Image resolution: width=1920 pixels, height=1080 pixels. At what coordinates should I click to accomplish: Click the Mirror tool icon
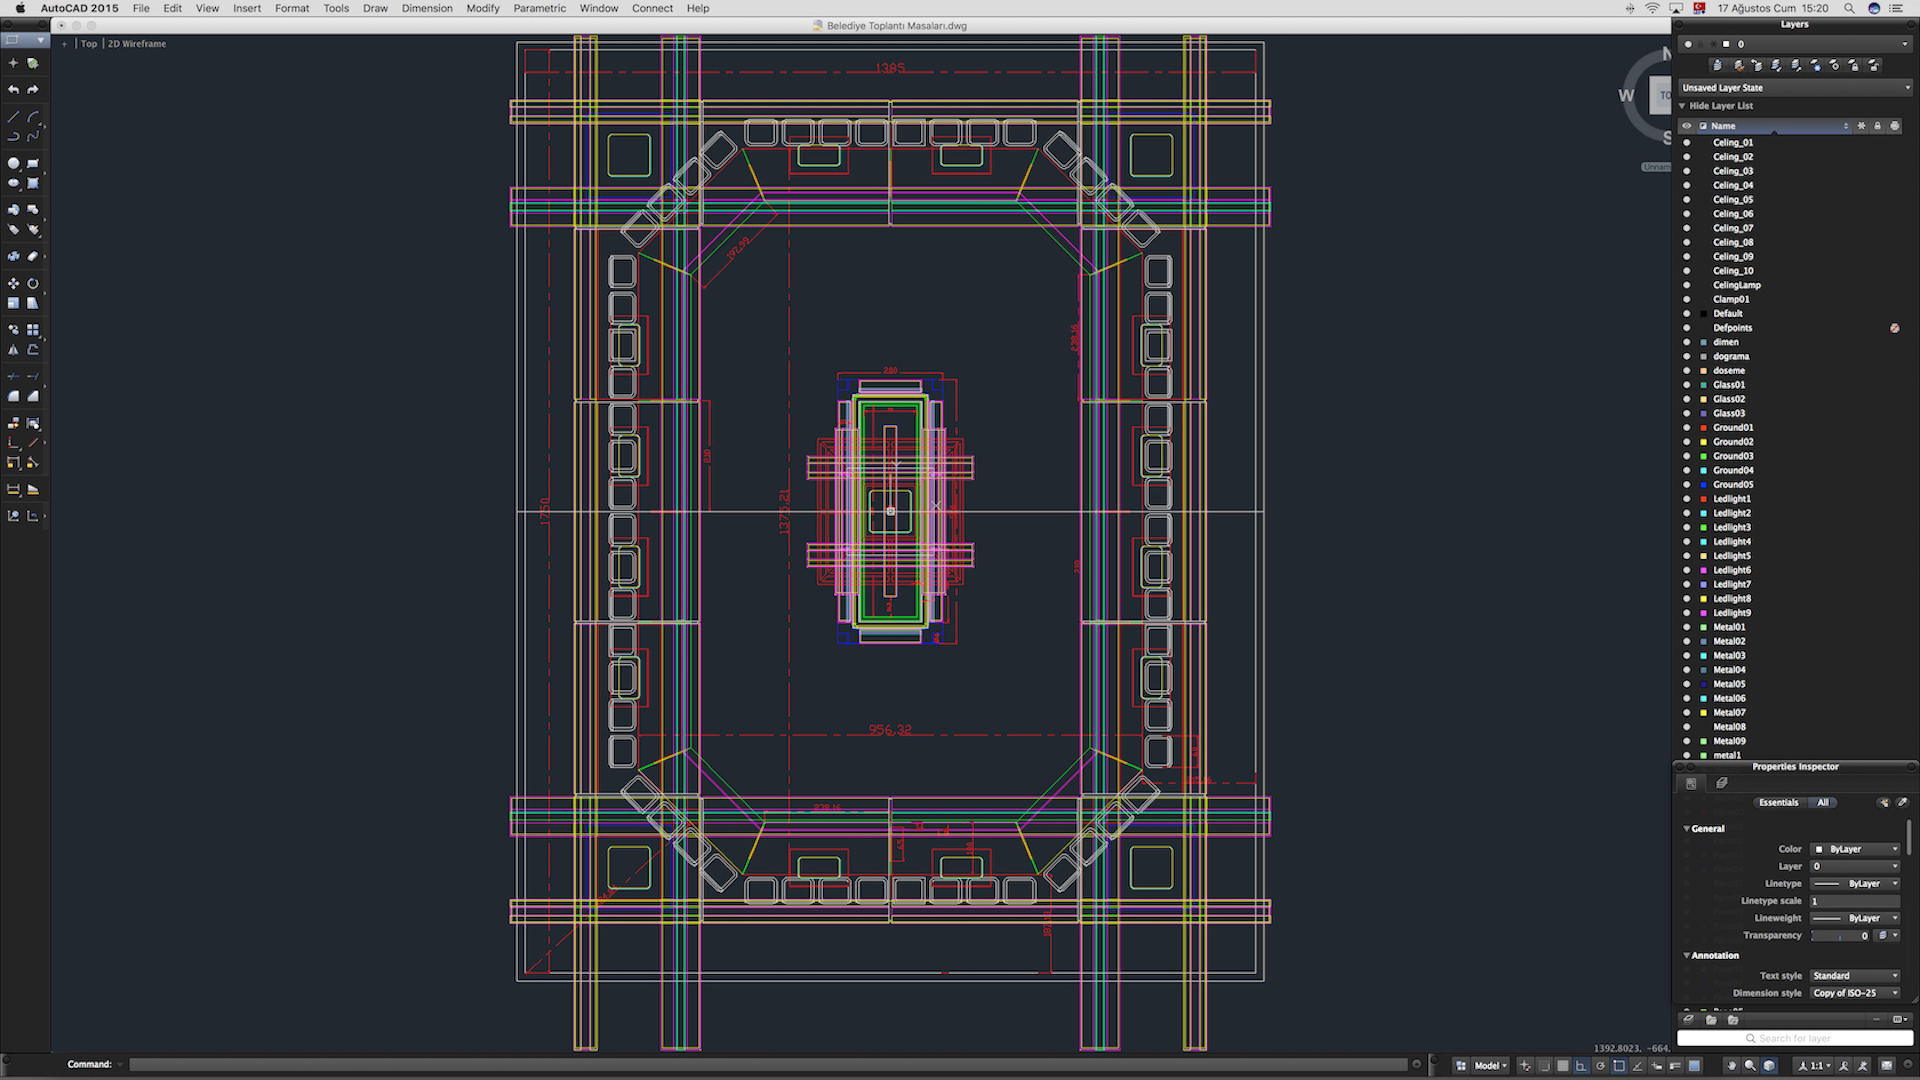point(13,350)
